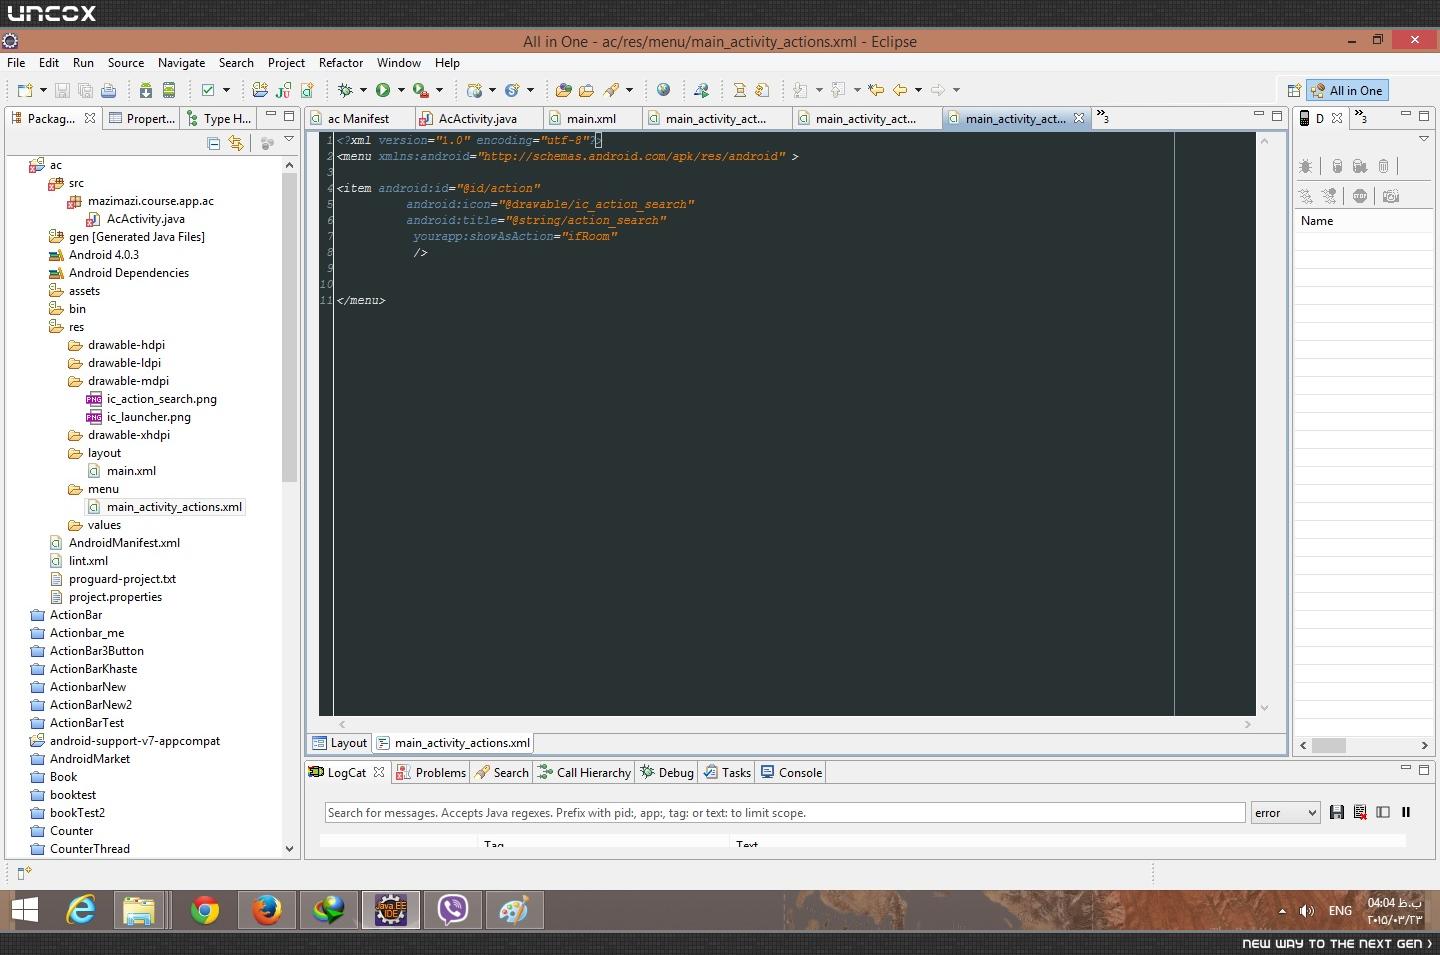The width and height of the screenshot is (1440, 955).
Task: Click the green Run button icon
Action: [x=383, y=90]
